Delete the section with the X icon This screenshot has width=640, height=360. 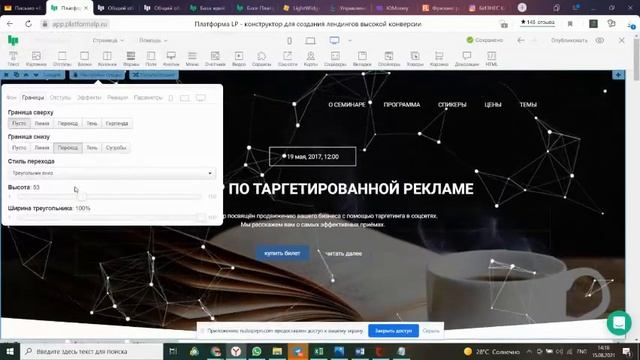7,75
